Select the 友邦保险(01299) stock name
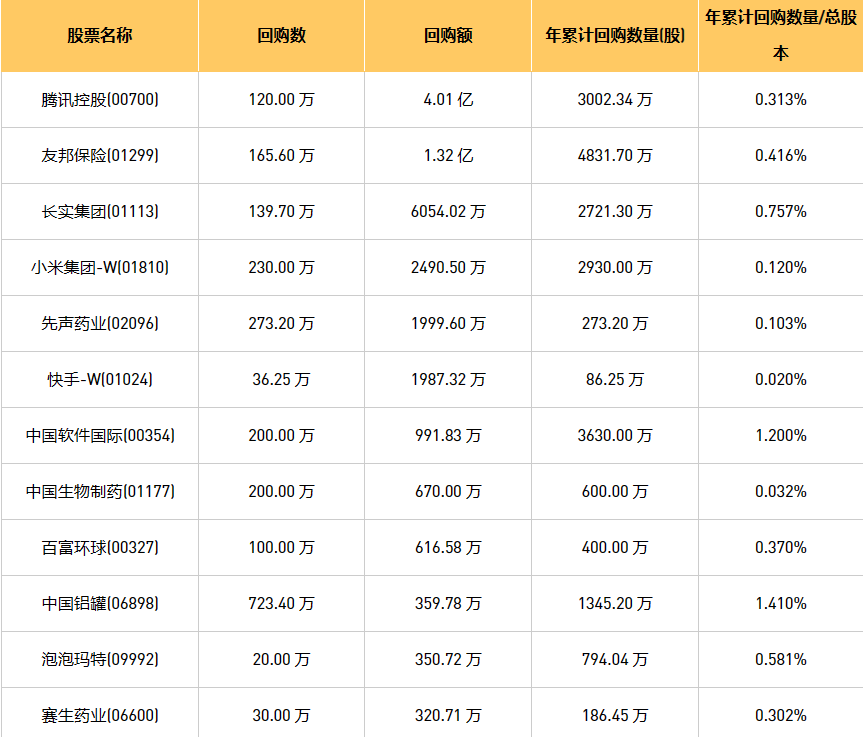 click(x=100, y=156)
